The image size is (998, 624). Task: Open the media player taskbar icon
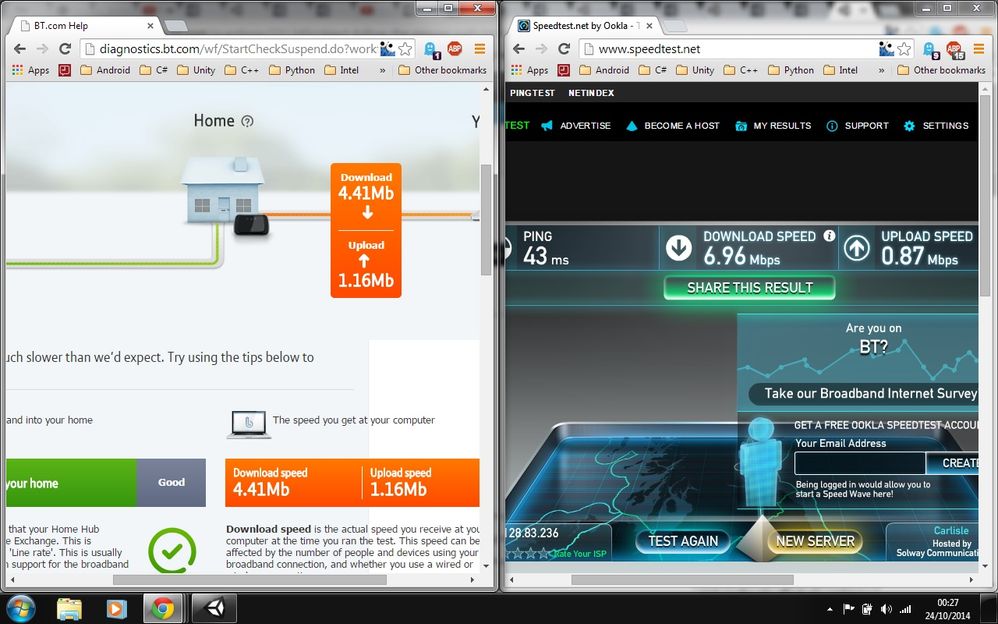pyautogui.click(x=116, y=609)
